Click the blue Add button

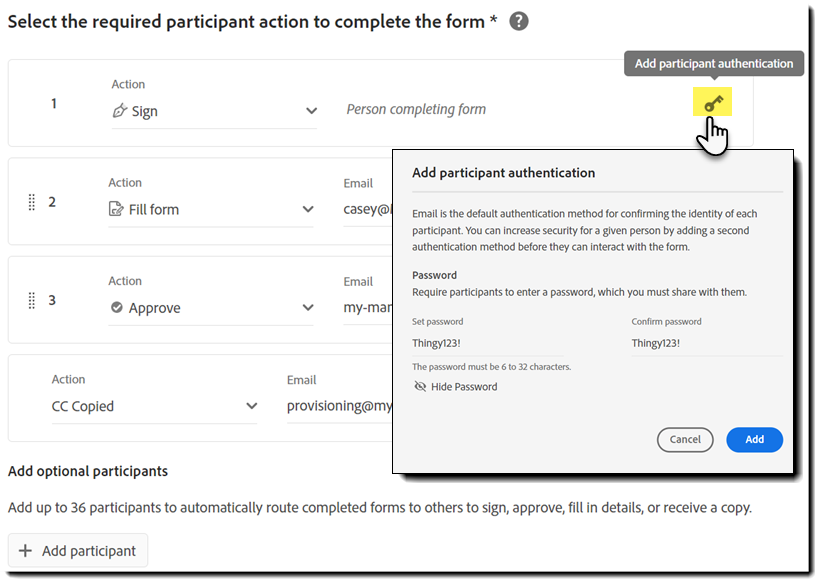click(754, 440)
